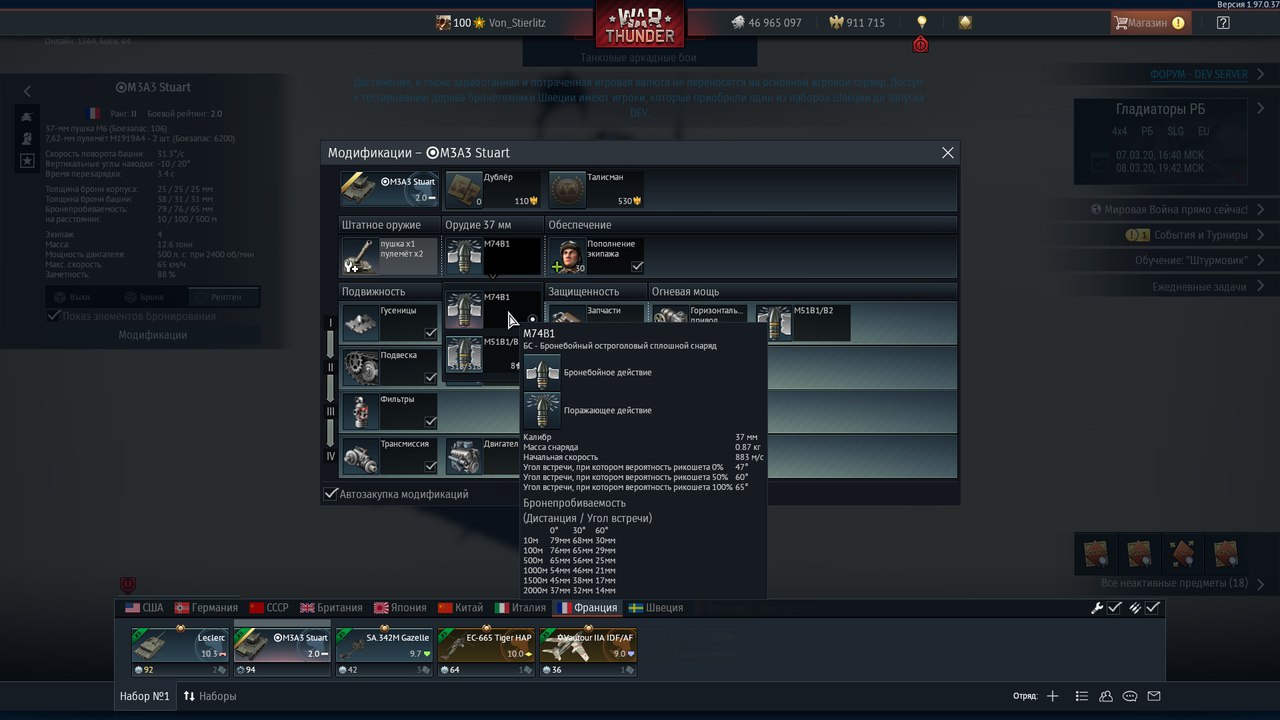The height and width of the screenshot is (720, 1280).
Task: Click the Модификации button in vehicle info panel
Action: [153, 335]
